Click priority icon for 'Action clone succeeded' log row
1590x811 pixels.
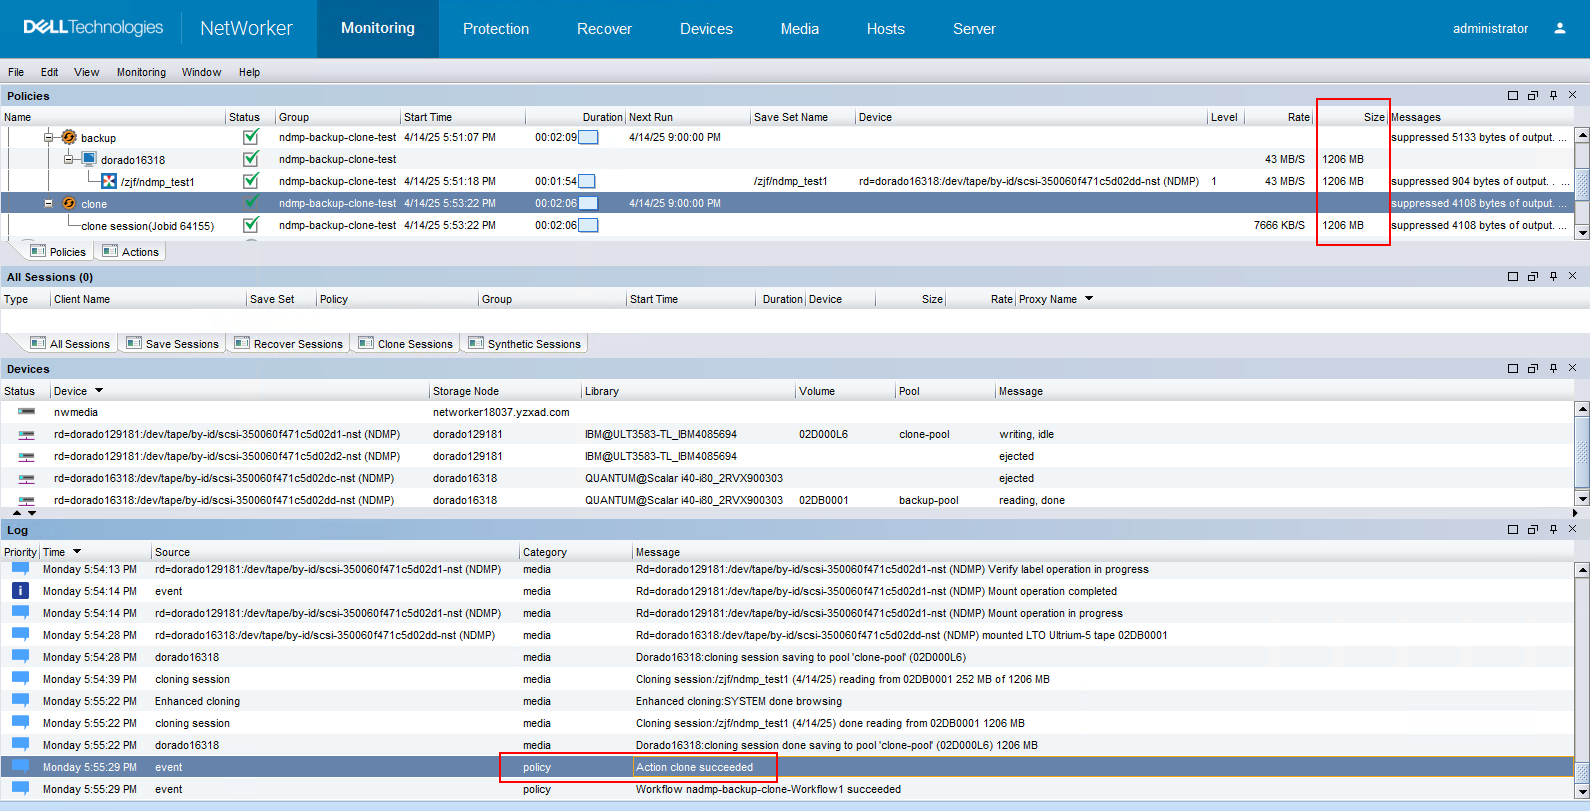click(x=20, y=767)
